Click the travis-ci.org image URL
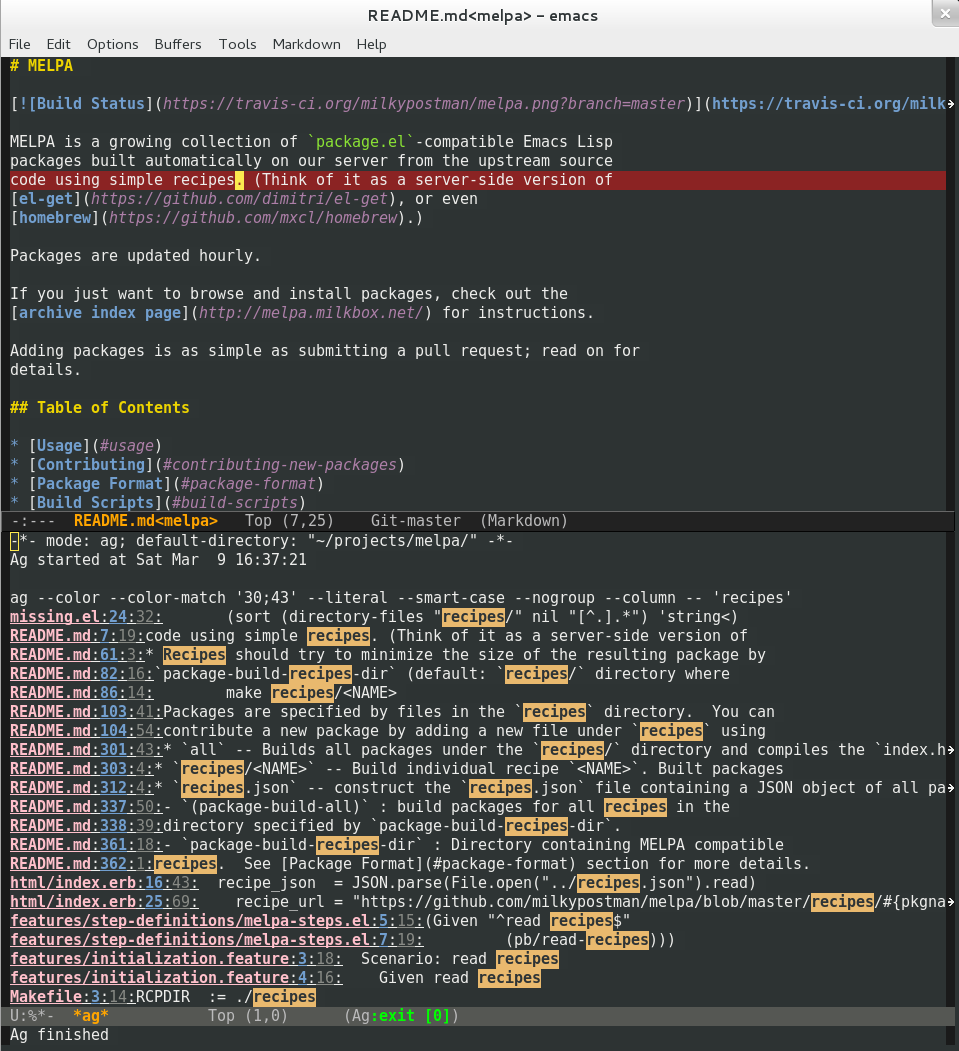The width and height of the screenshot is (959, 1051). click(424, 104)
